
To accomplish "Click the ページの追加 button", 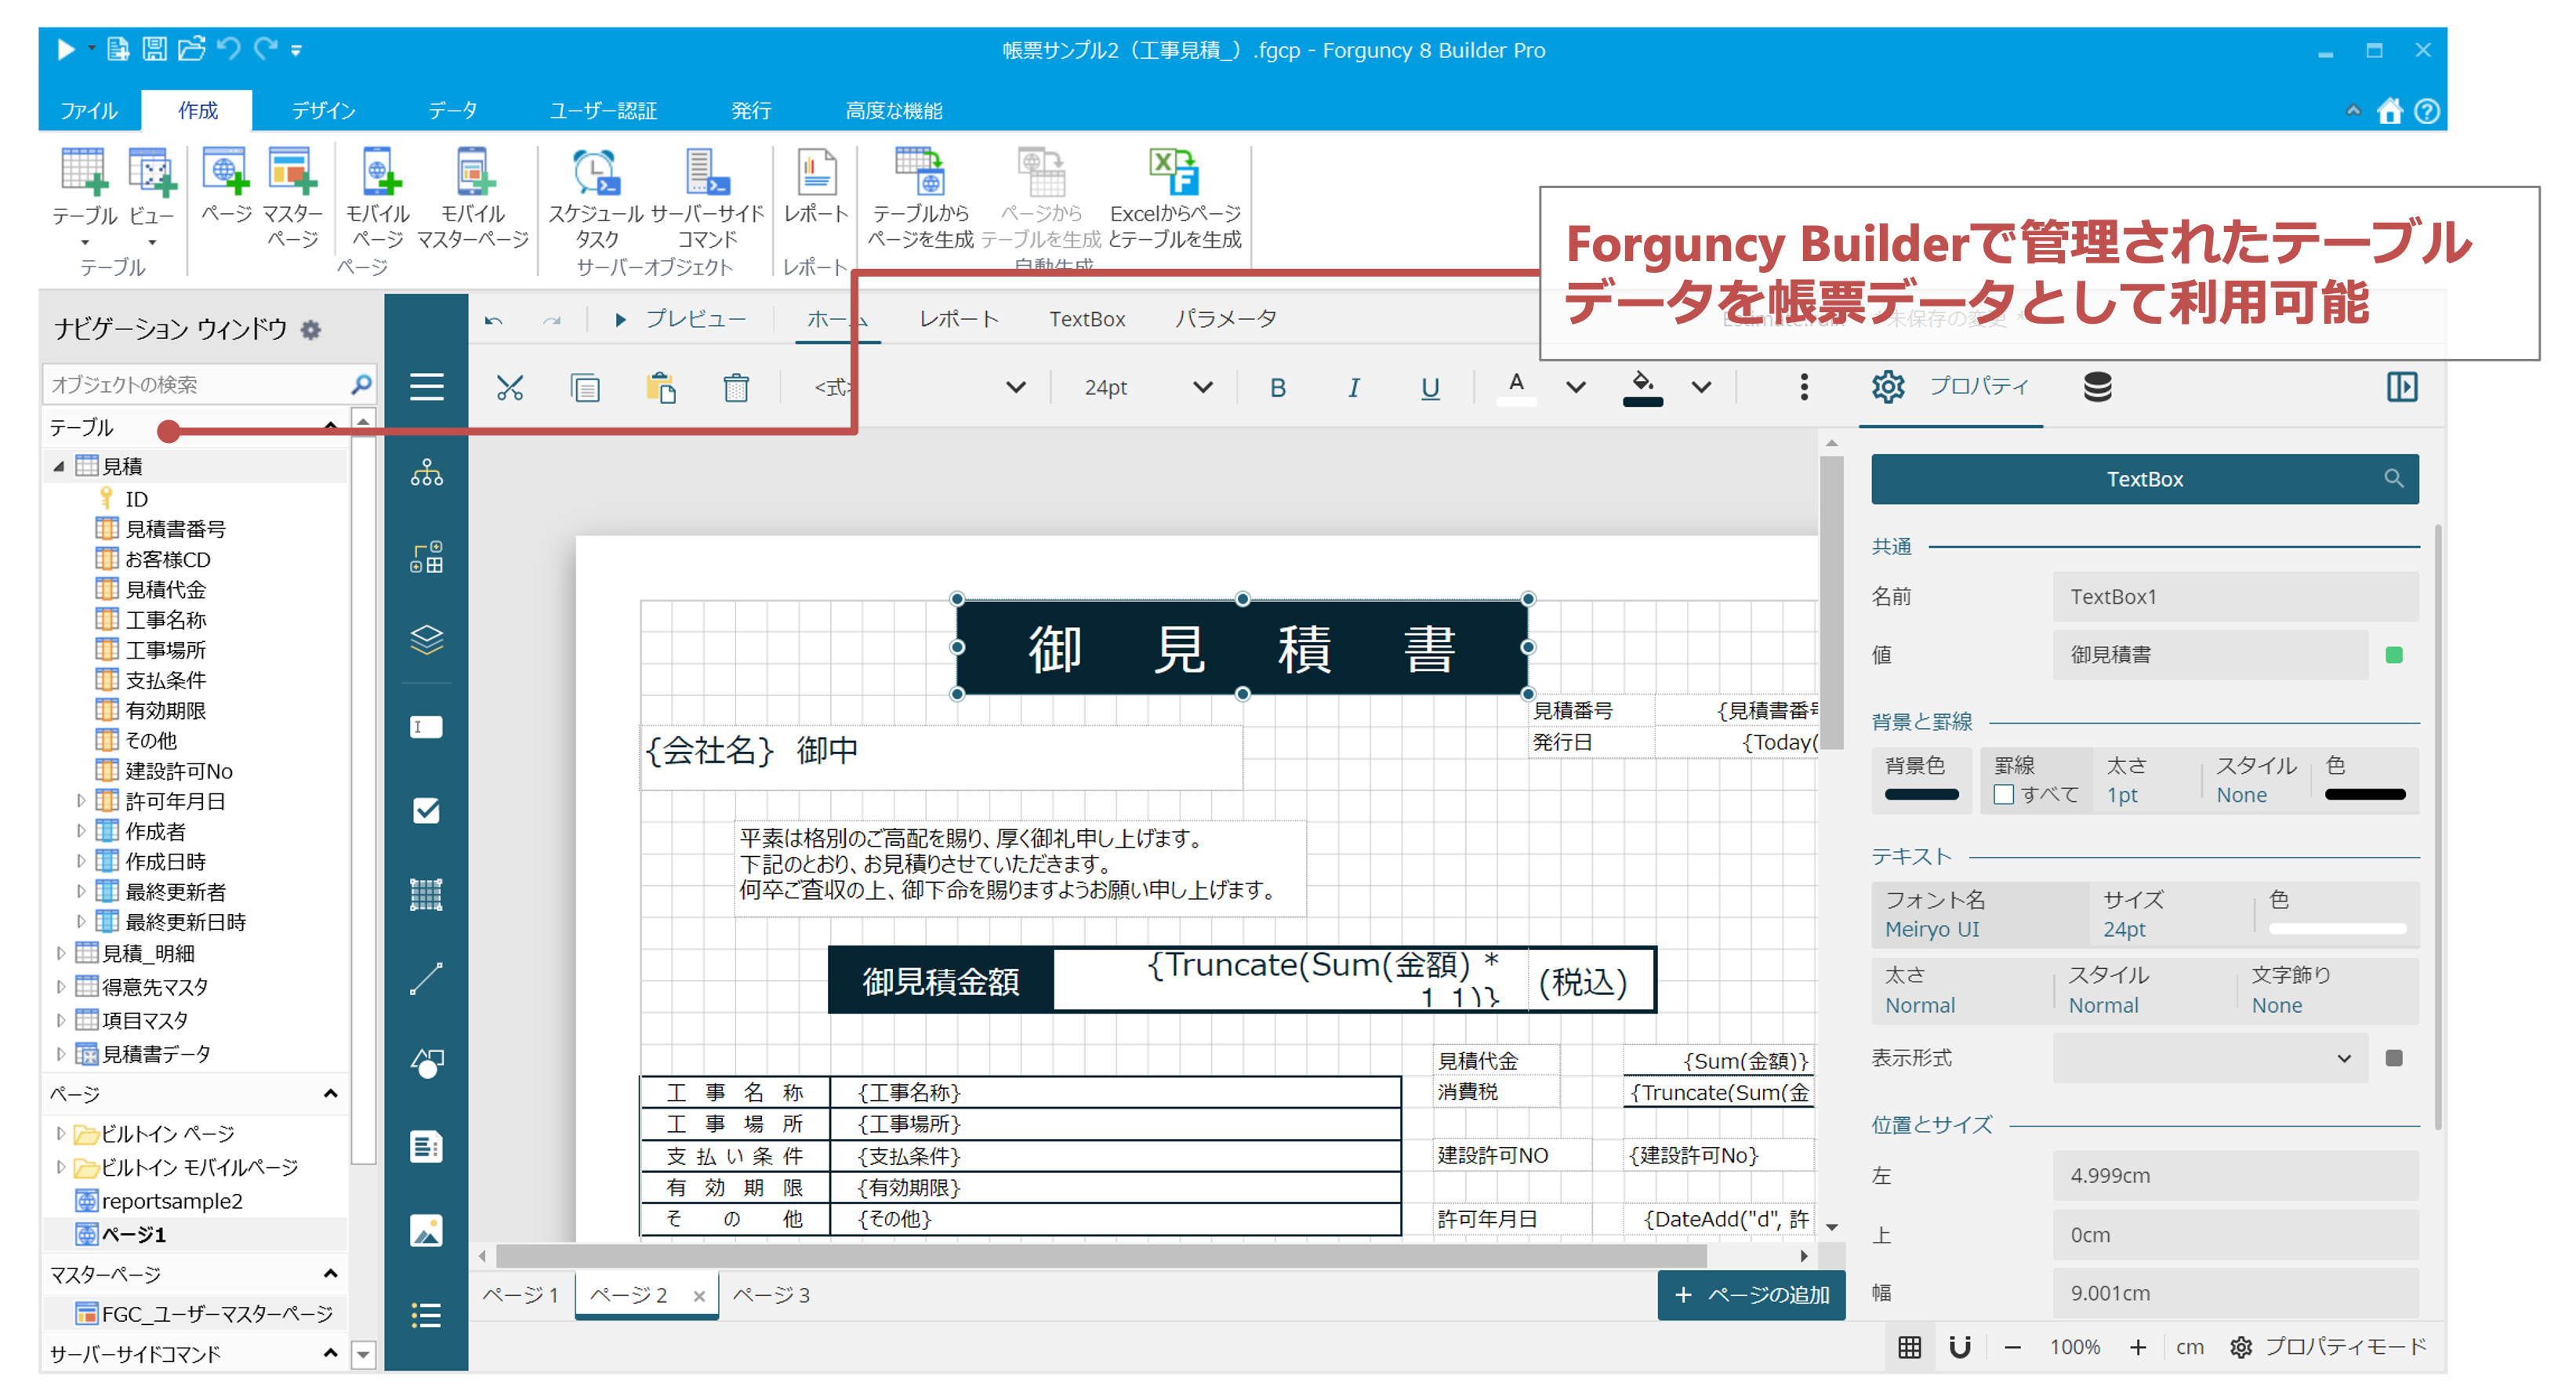I will 1750,1294.
